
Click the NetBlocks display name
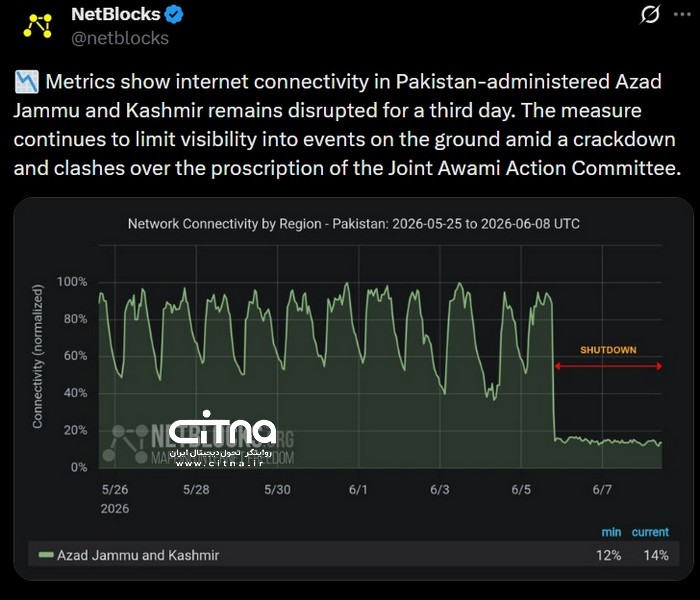pyautogui.click(x=116, y=14)
